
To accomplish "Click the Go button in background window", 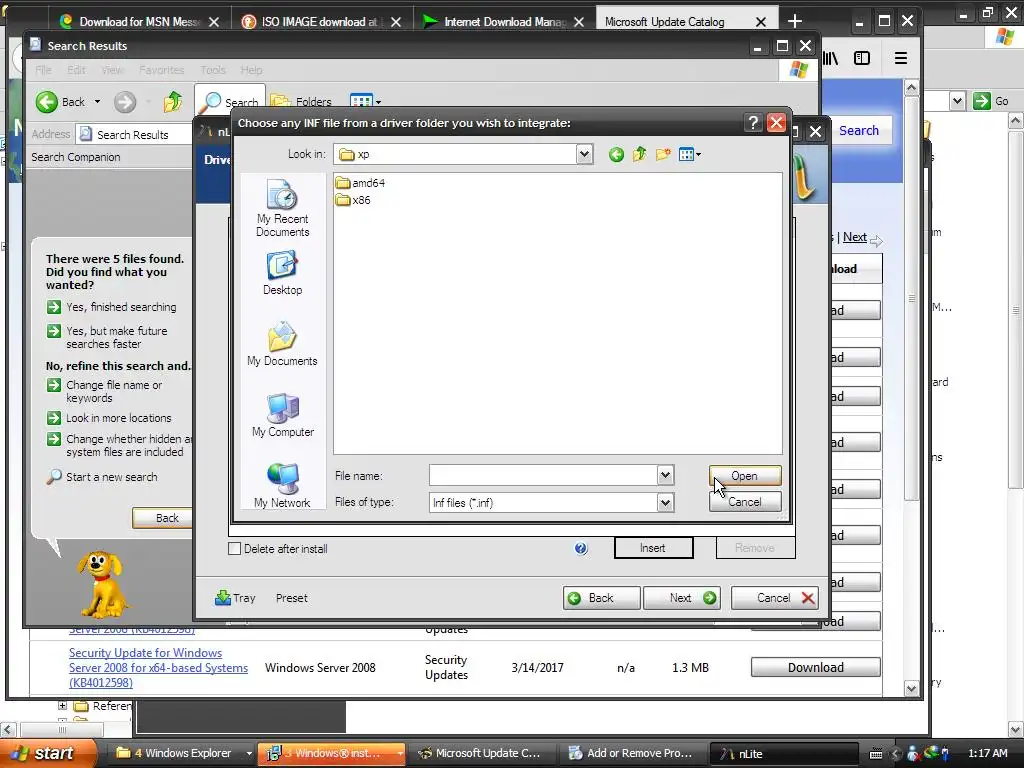I will [x=991, y=101].
